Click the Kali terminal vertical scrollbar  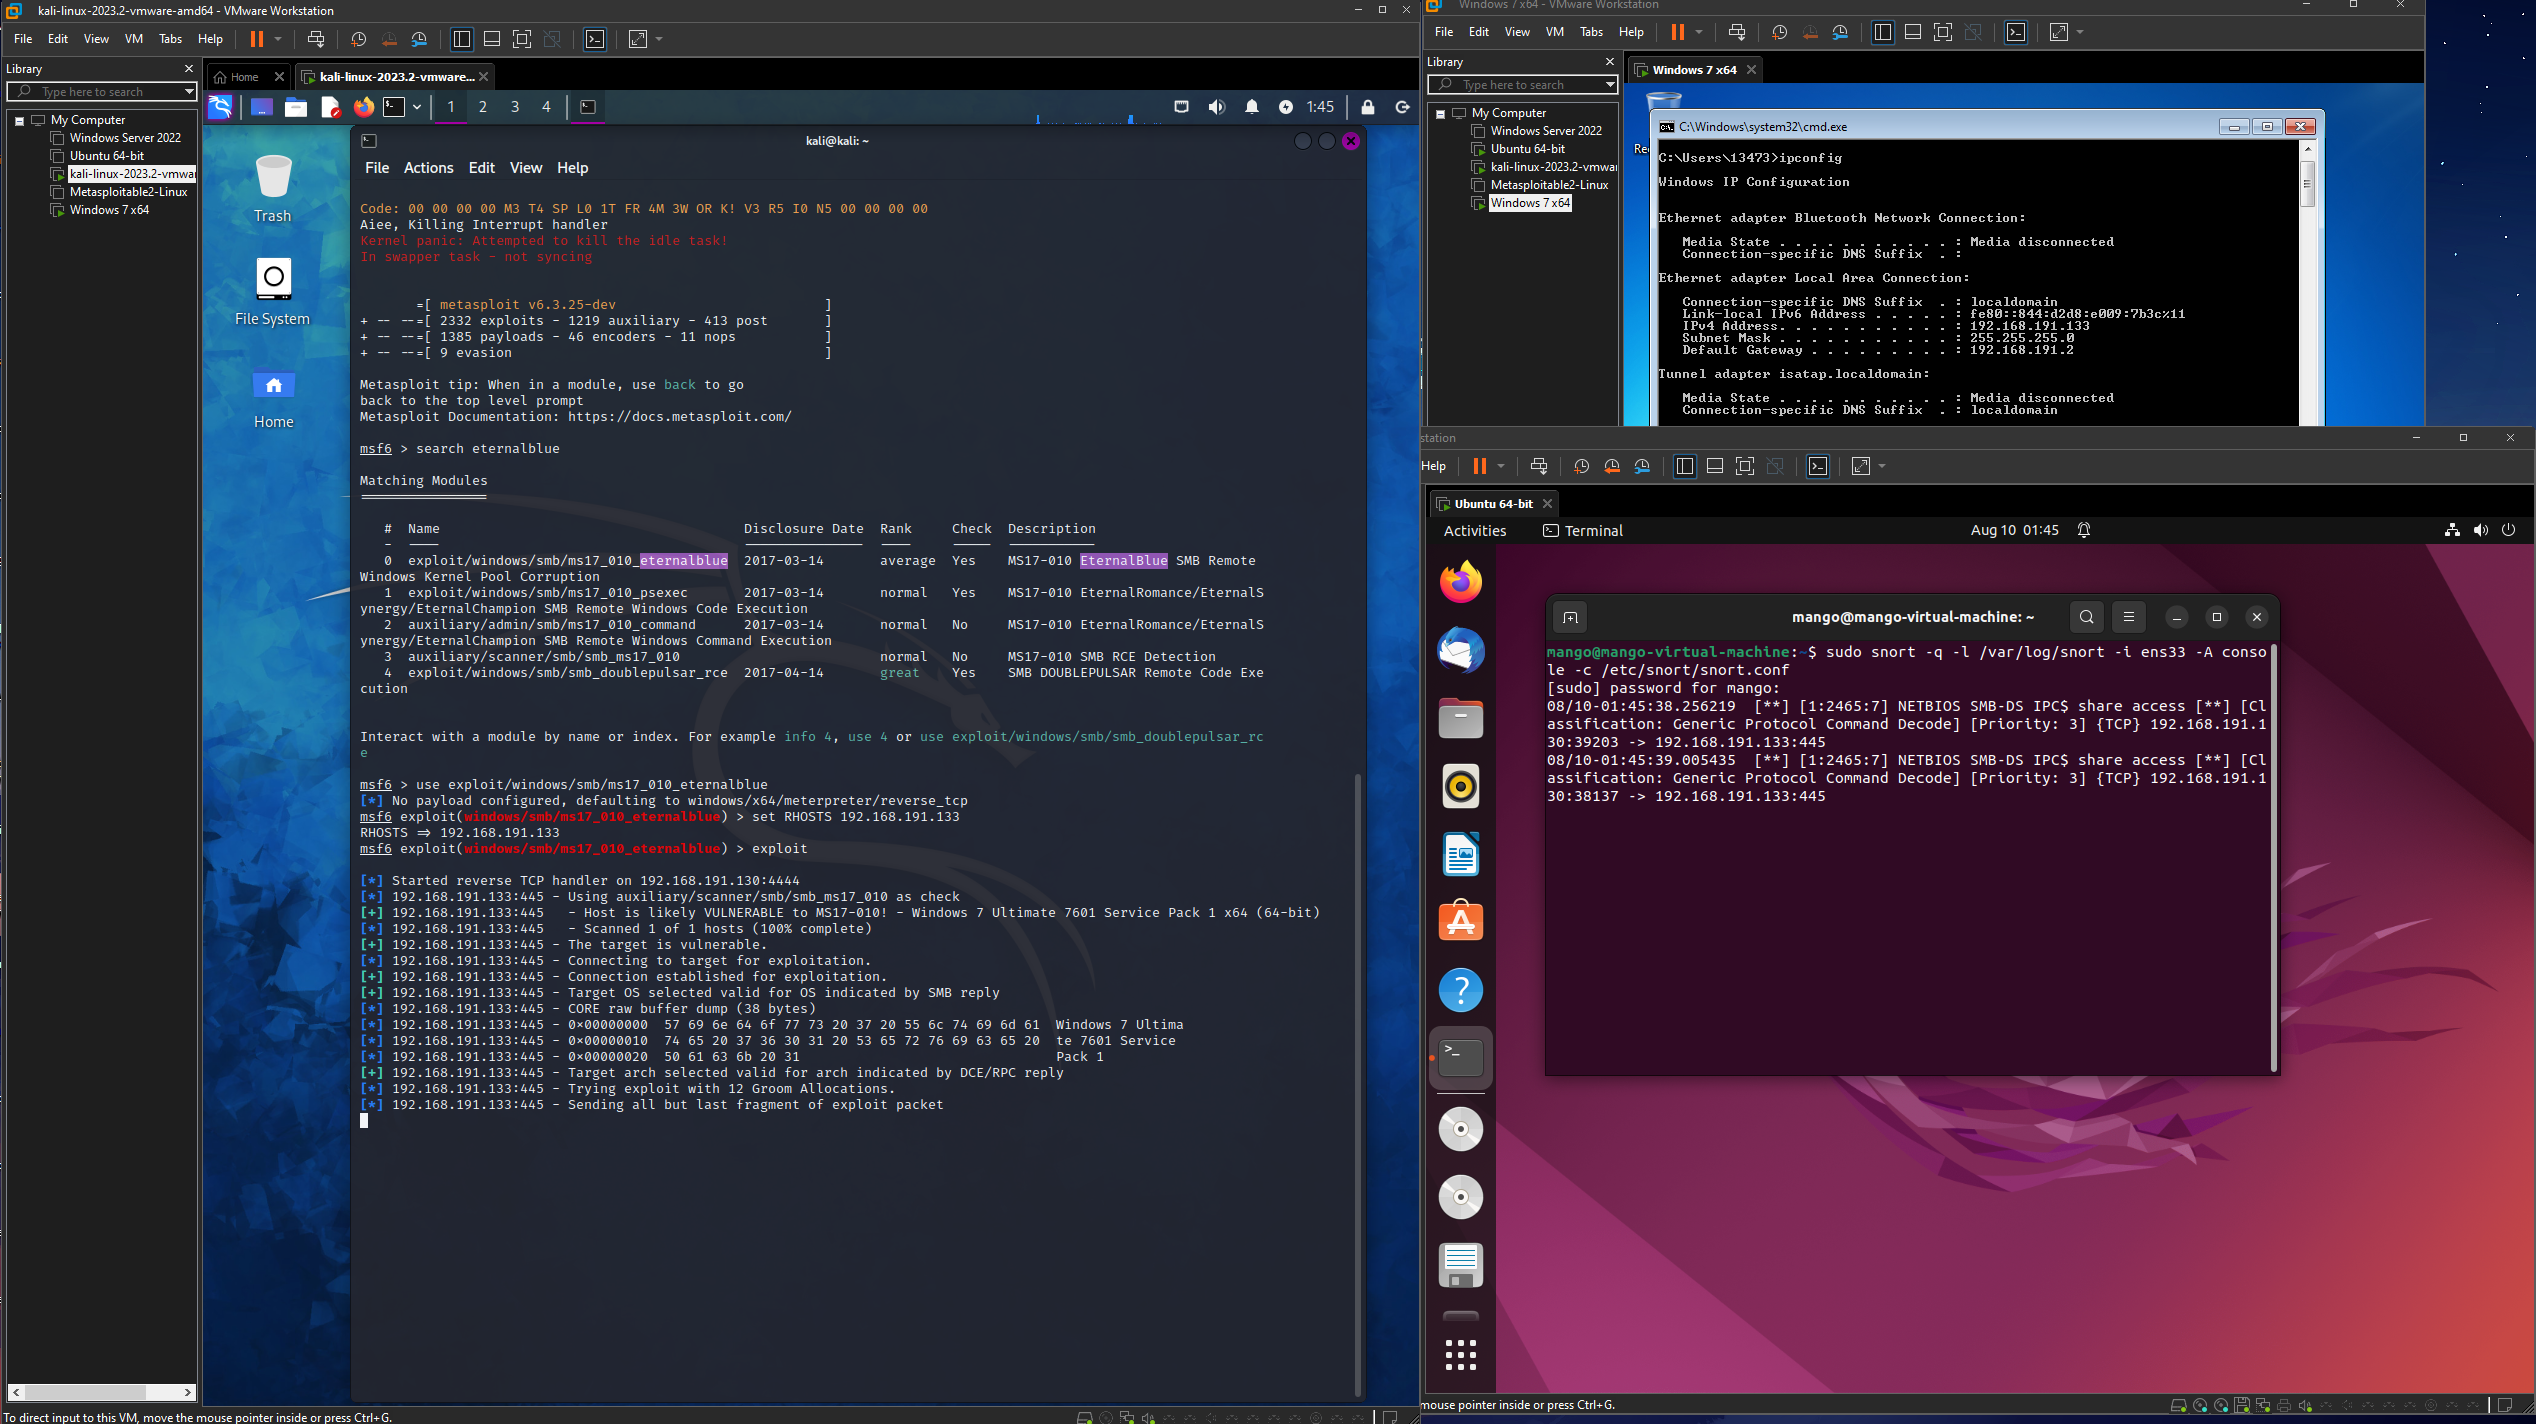click(x=1357, y=1083)
